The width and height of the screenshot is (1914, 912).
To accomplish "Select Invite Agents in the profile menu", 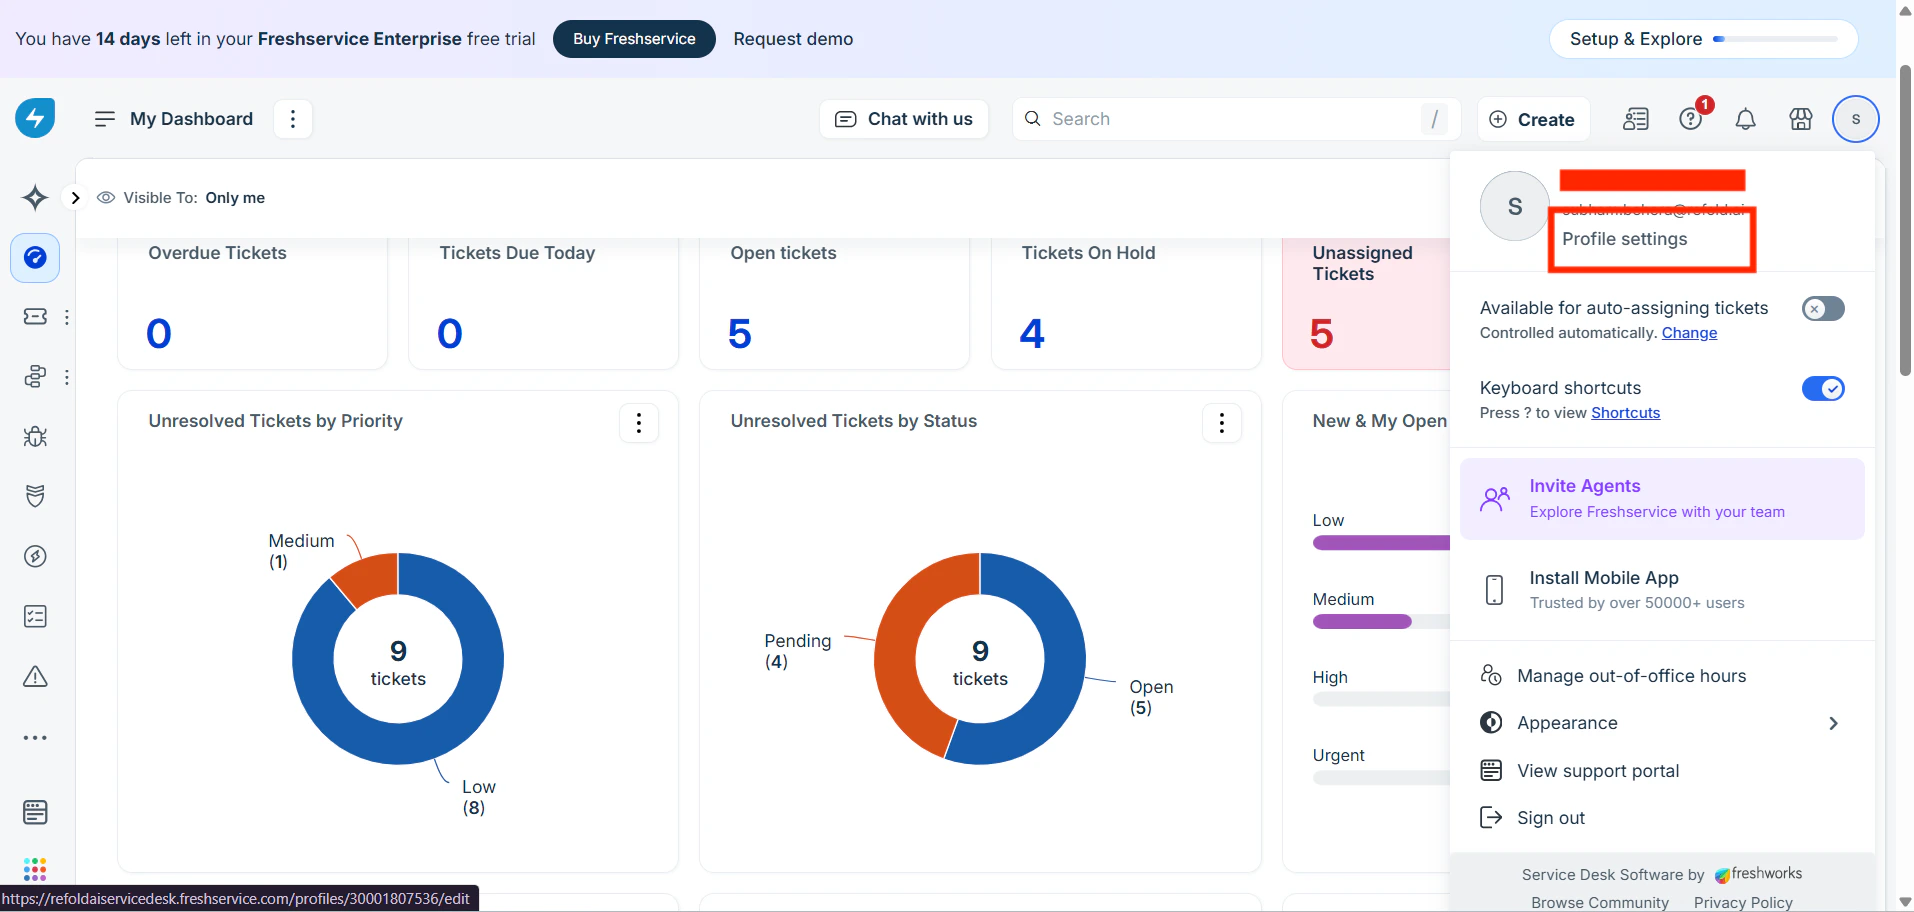I will (x=1662, y=499).
